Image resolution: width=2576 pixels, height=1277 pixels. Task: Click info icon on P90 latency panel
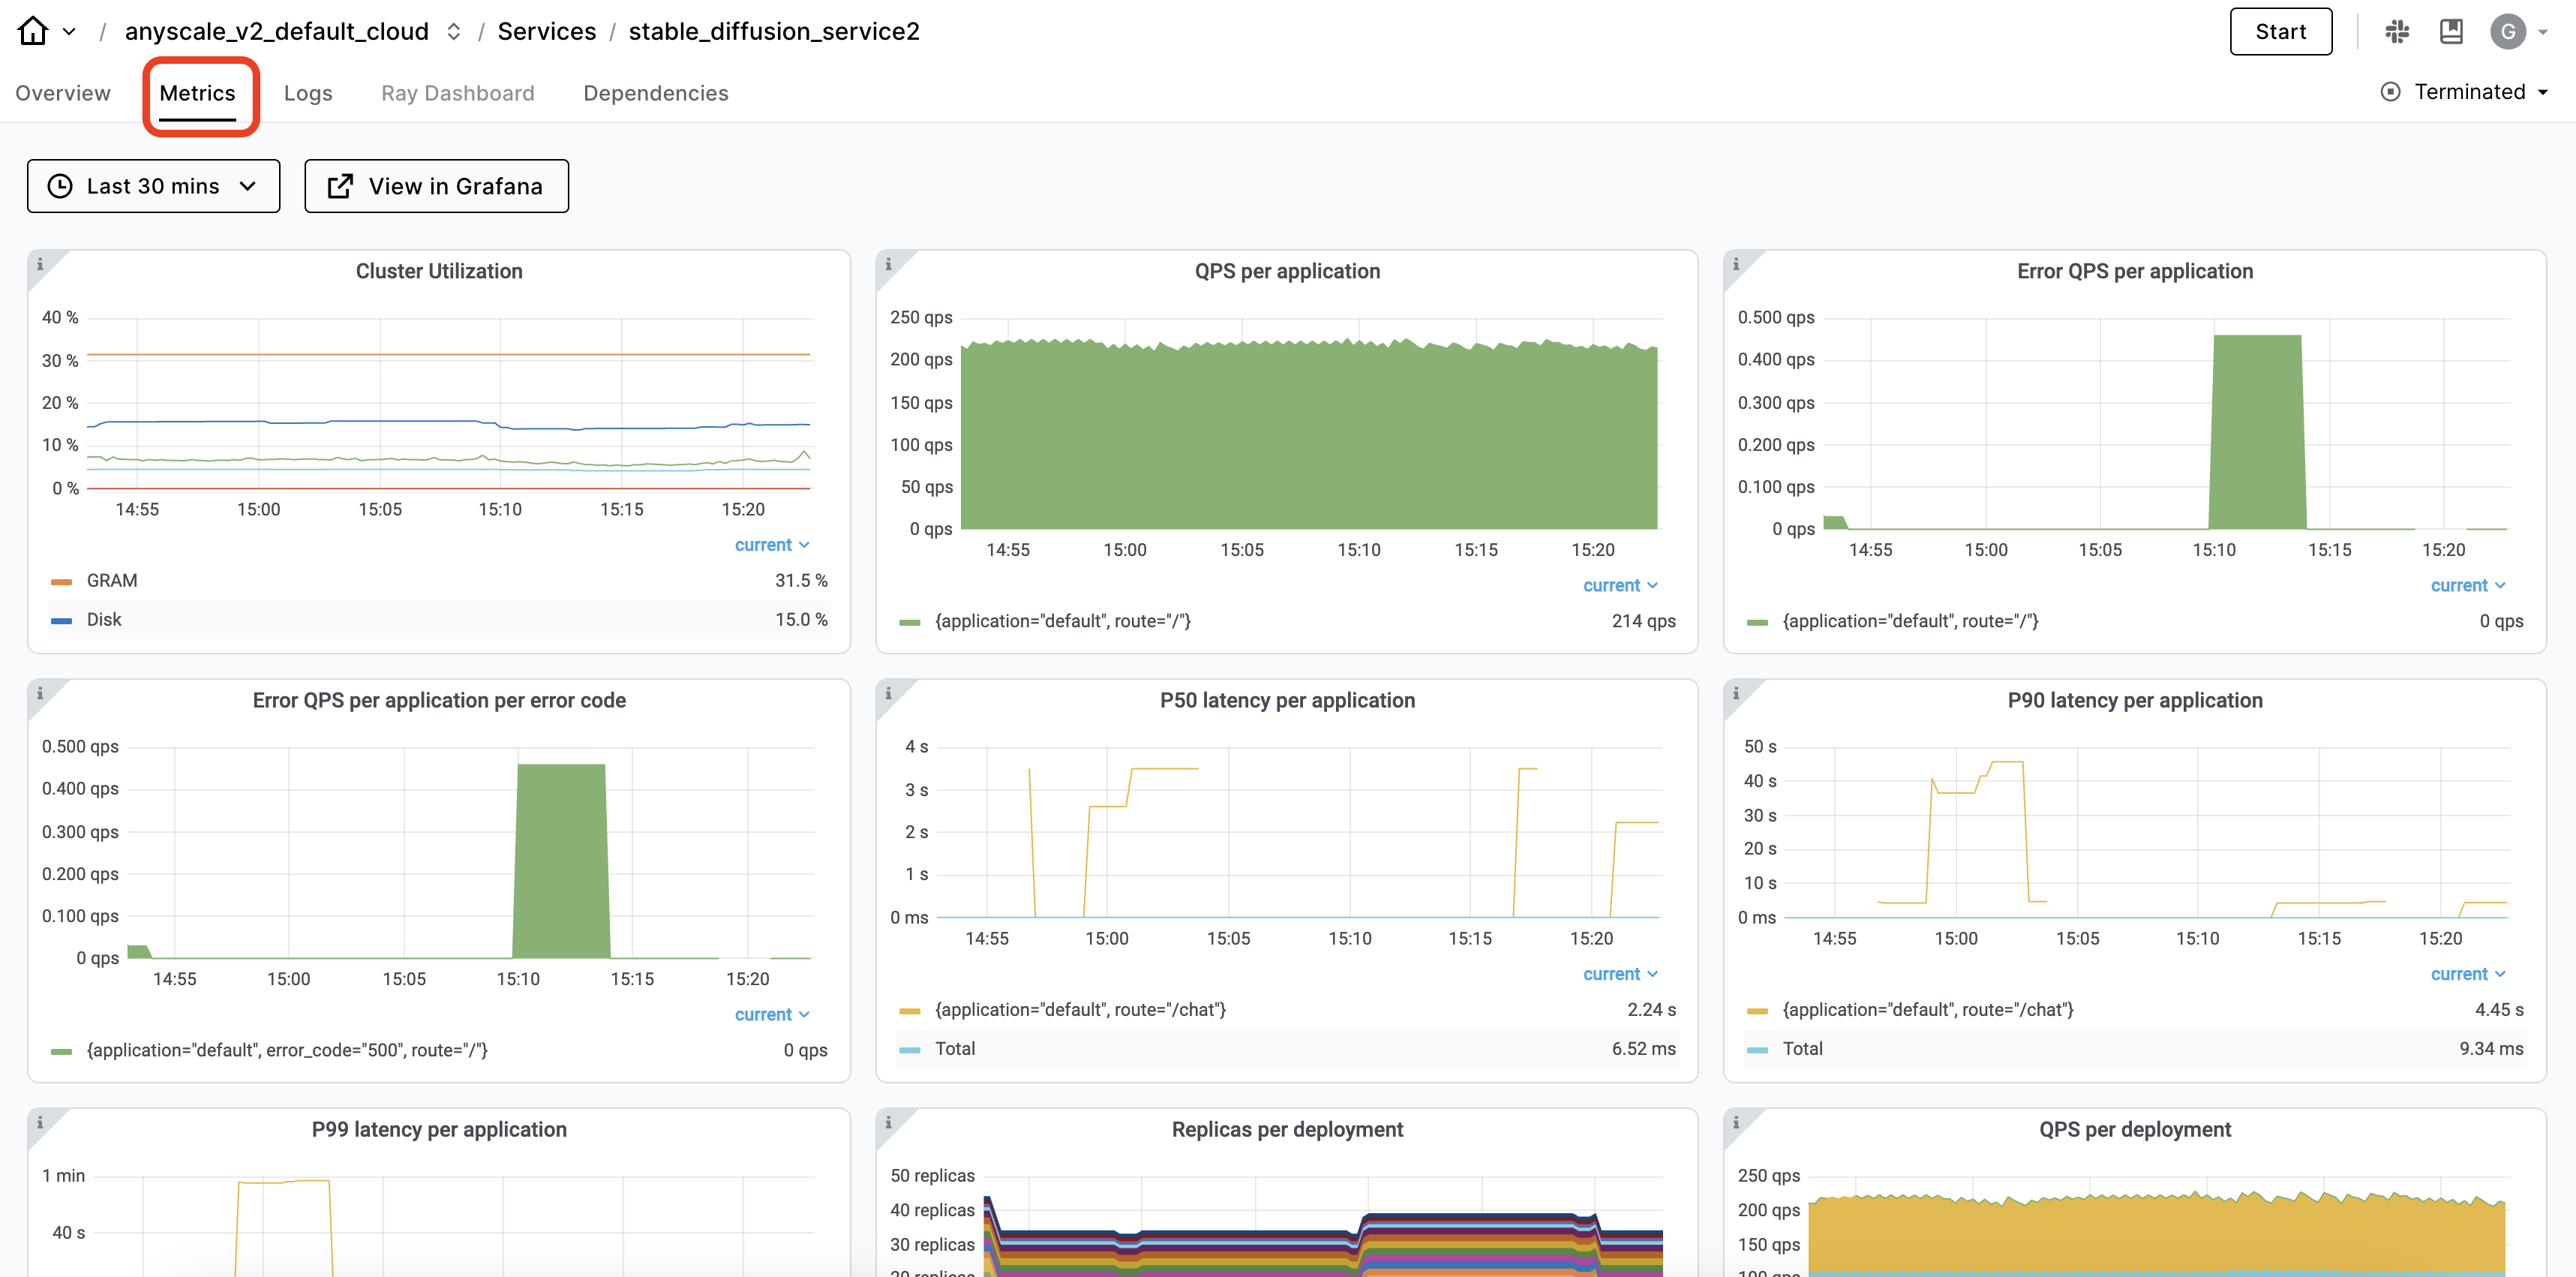tap(1736, 693)
